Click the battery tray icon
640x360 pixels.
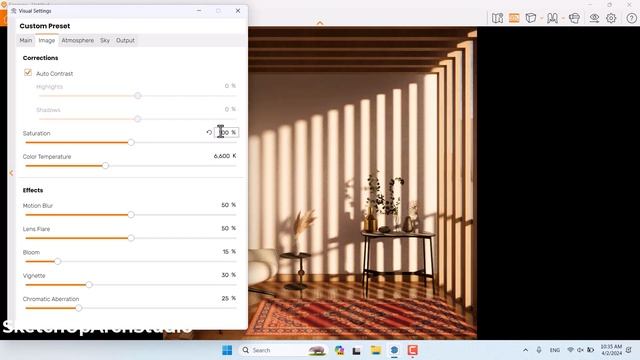pyautogui.click(x=590, y=350)
